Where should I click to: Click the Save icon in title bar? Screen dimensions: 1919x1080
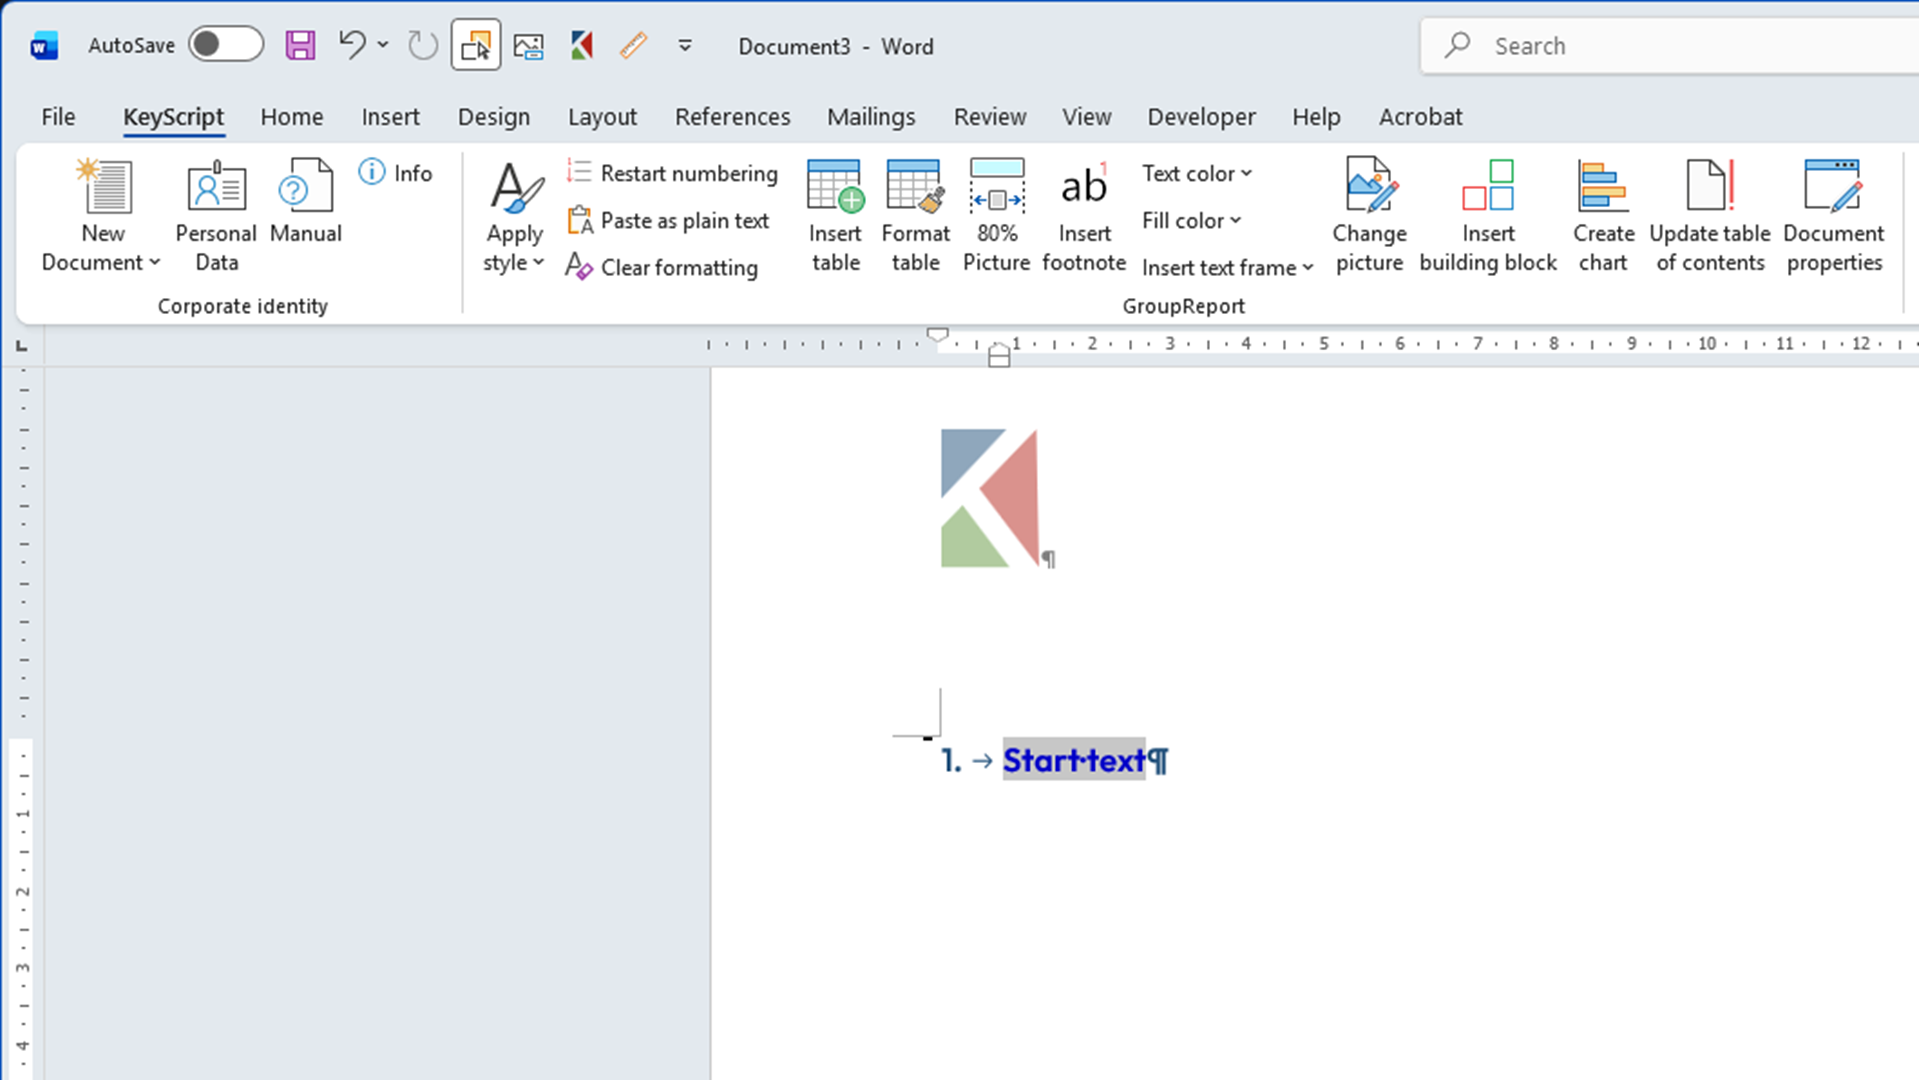[300, 45]
